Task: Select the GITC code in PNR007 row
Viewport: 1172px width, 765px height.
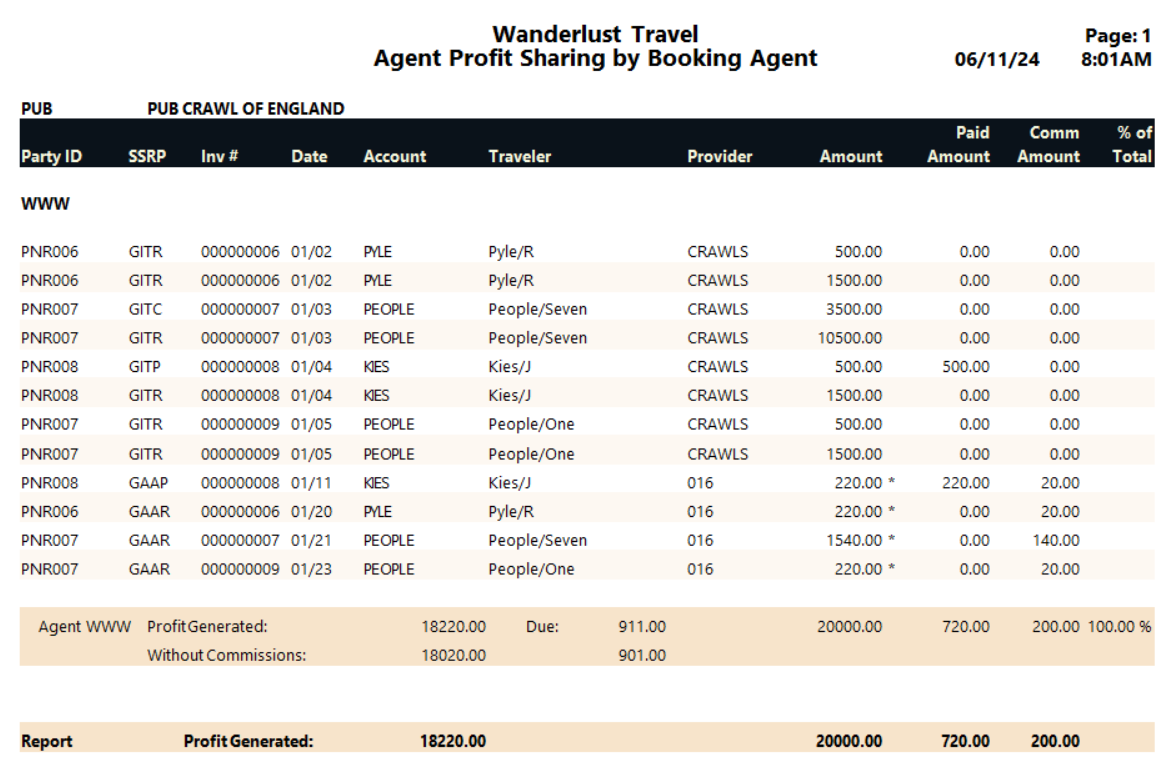Action: tap(145, 309)
